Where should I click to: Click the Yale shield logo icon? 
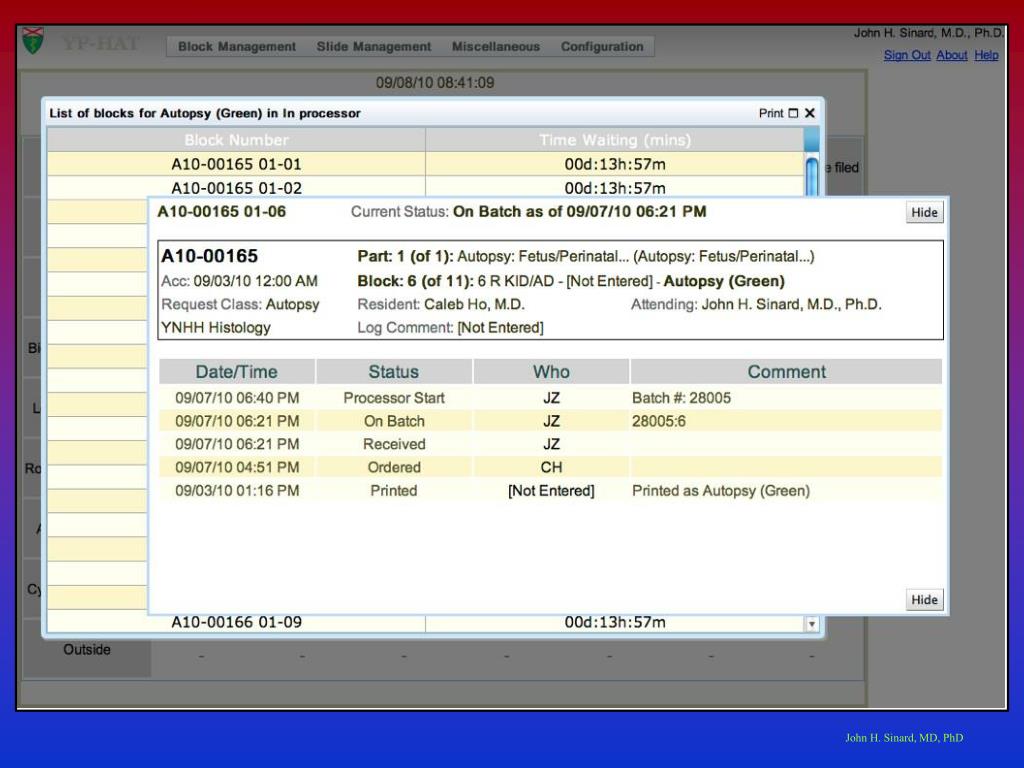pos(33,40)
